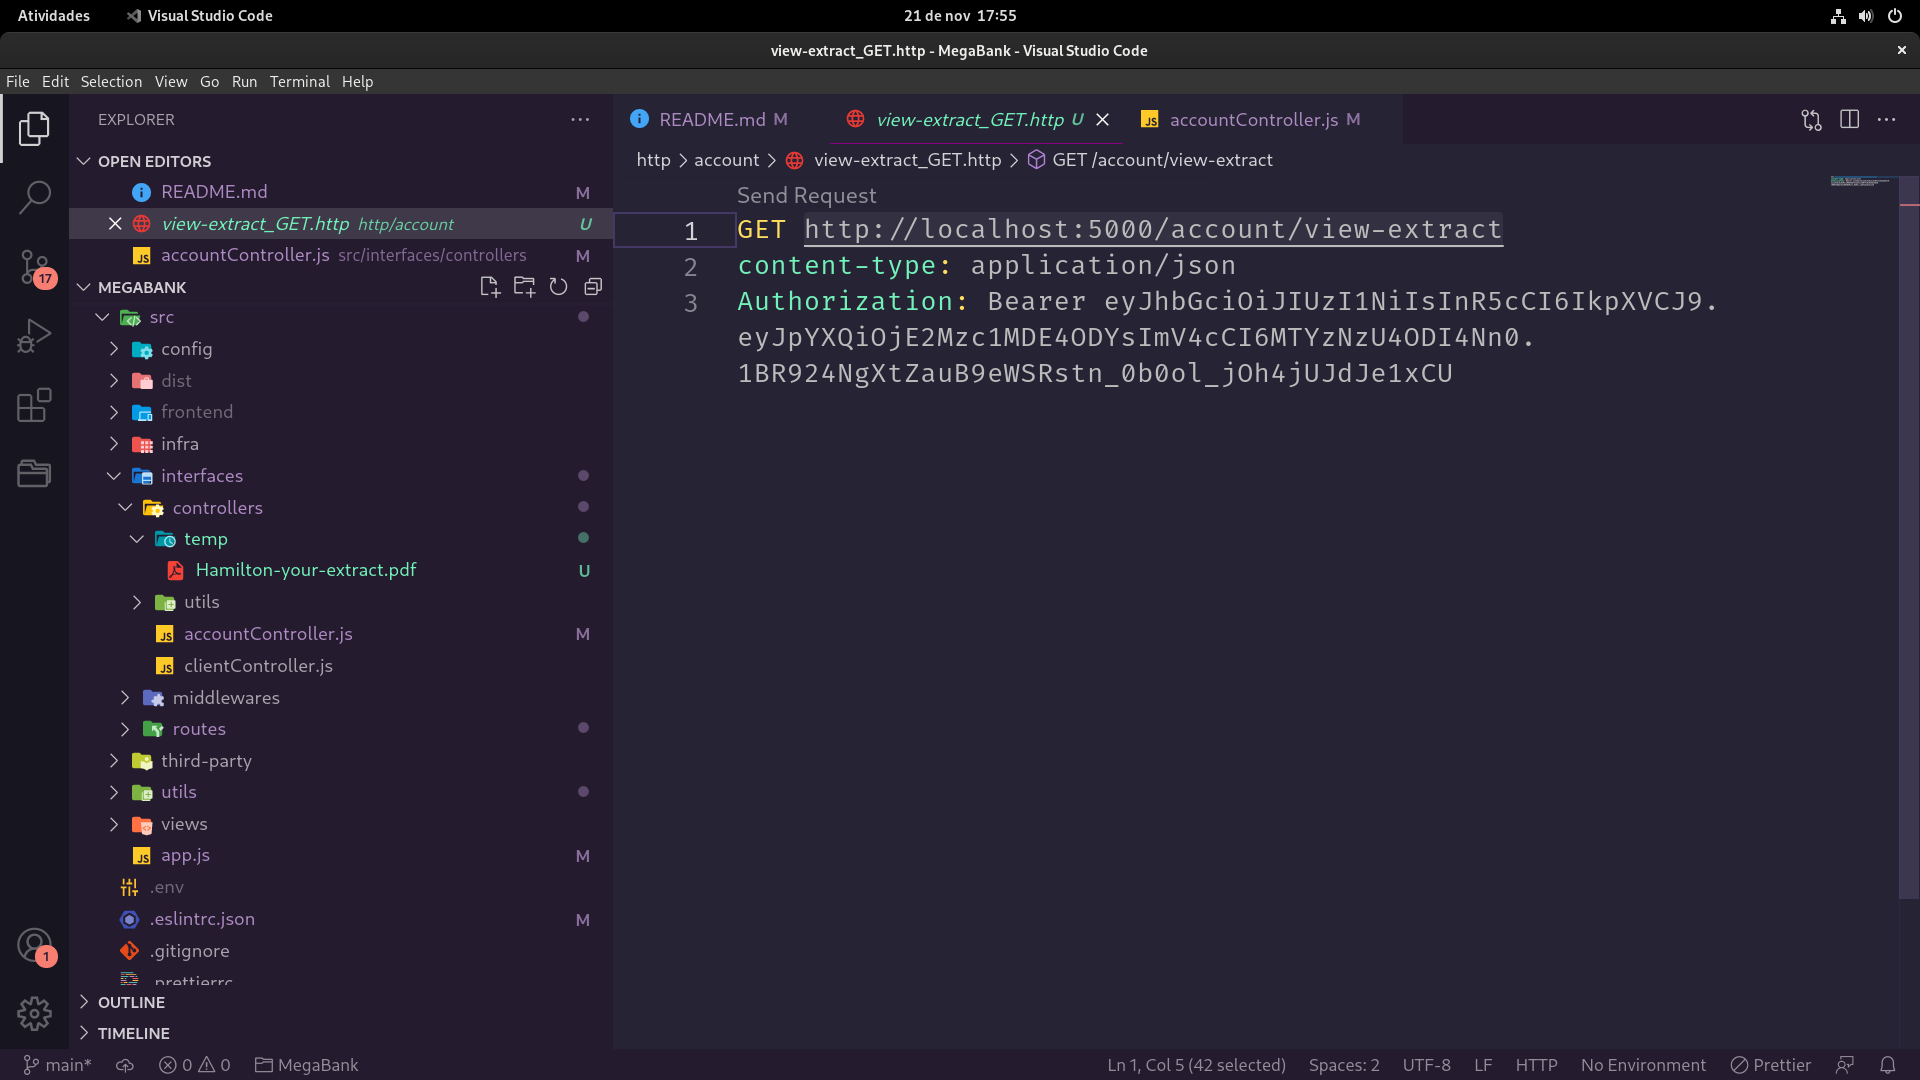Click the account breadcrumb segment
1920x1080 pixels.
click(726, 160)
